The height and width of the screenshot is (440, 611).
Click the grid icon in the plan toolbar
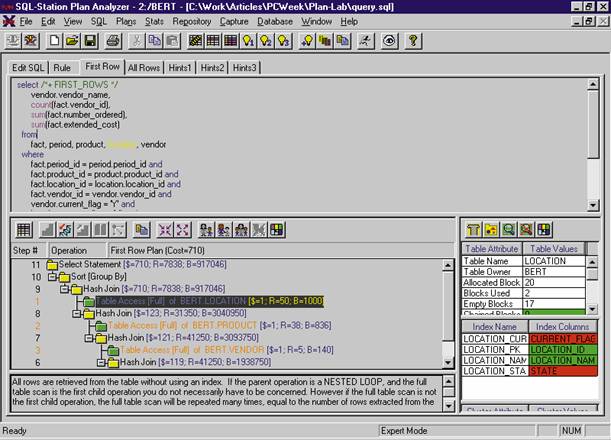(x=23, y=230)
